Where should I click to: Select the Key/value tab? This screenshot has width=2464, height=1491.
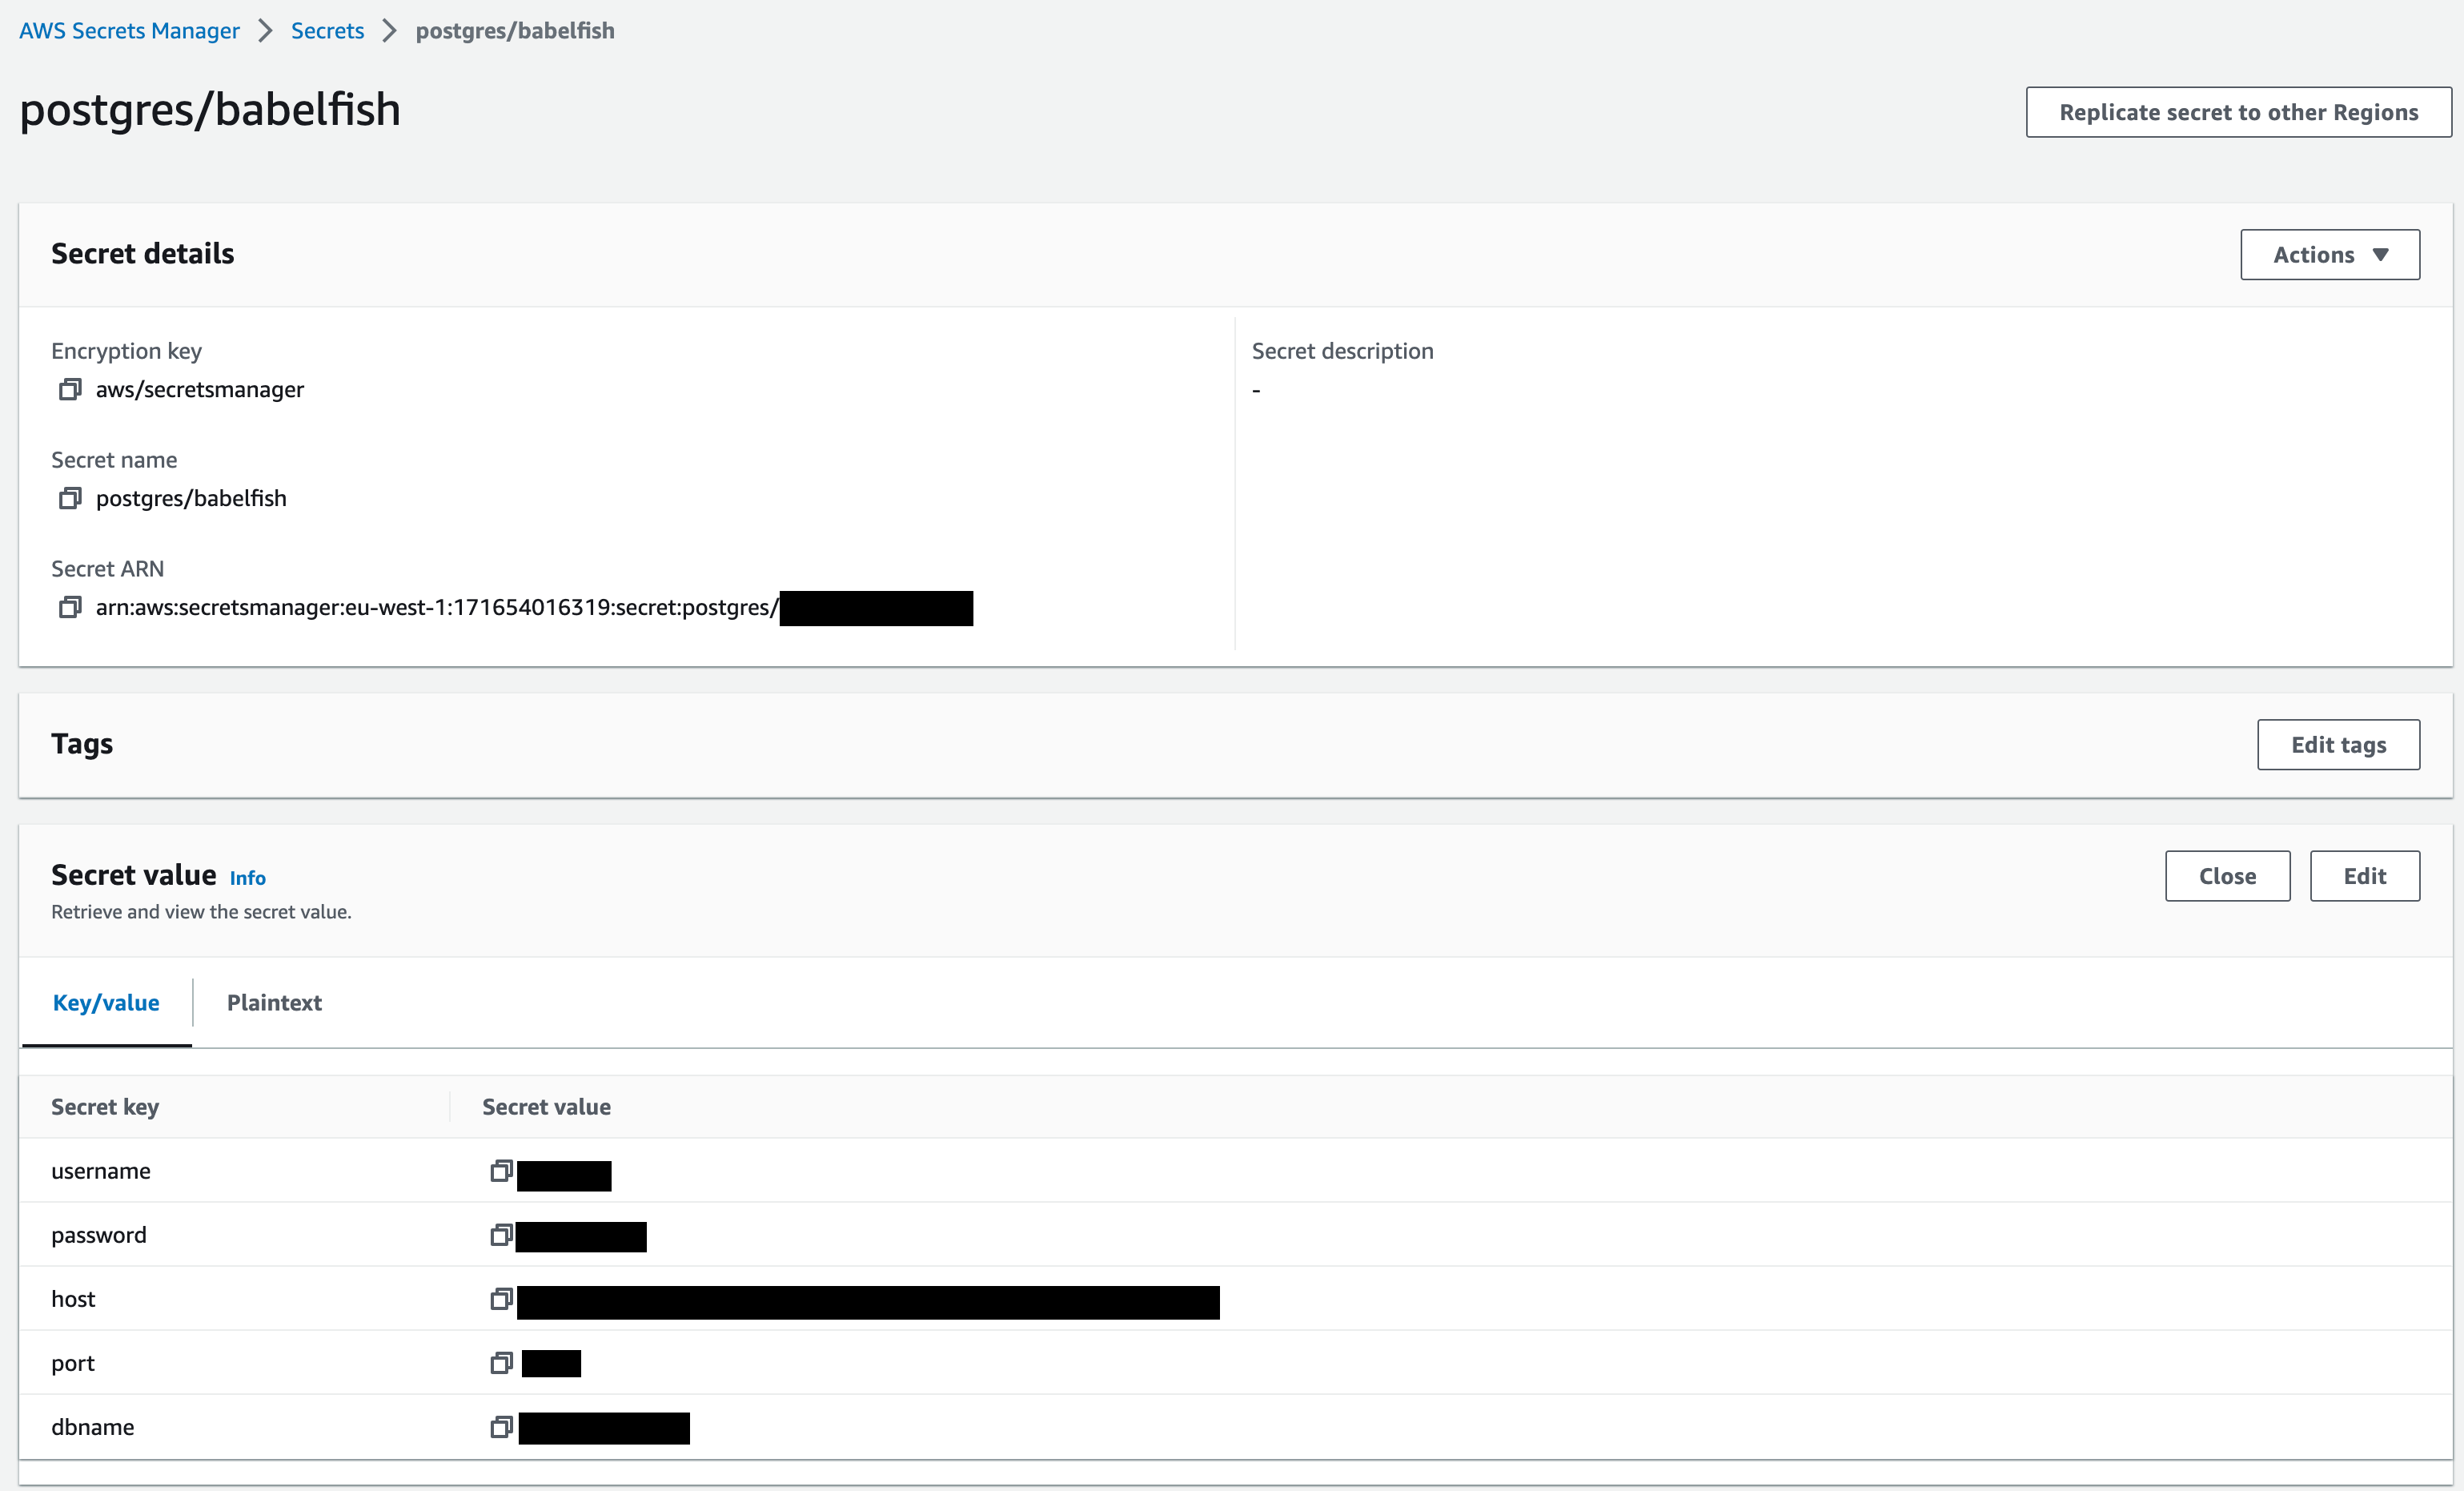tap(106, 1003)
